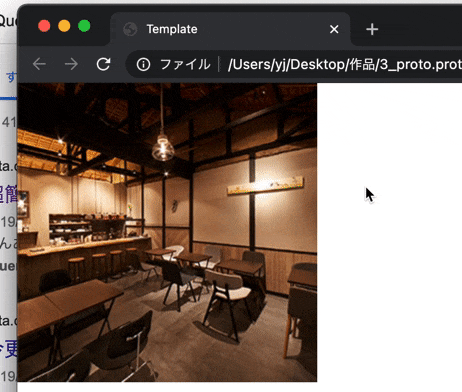462x392 pixels.
Task: Click the globe favicon on the Template tab
Action: 130,29
